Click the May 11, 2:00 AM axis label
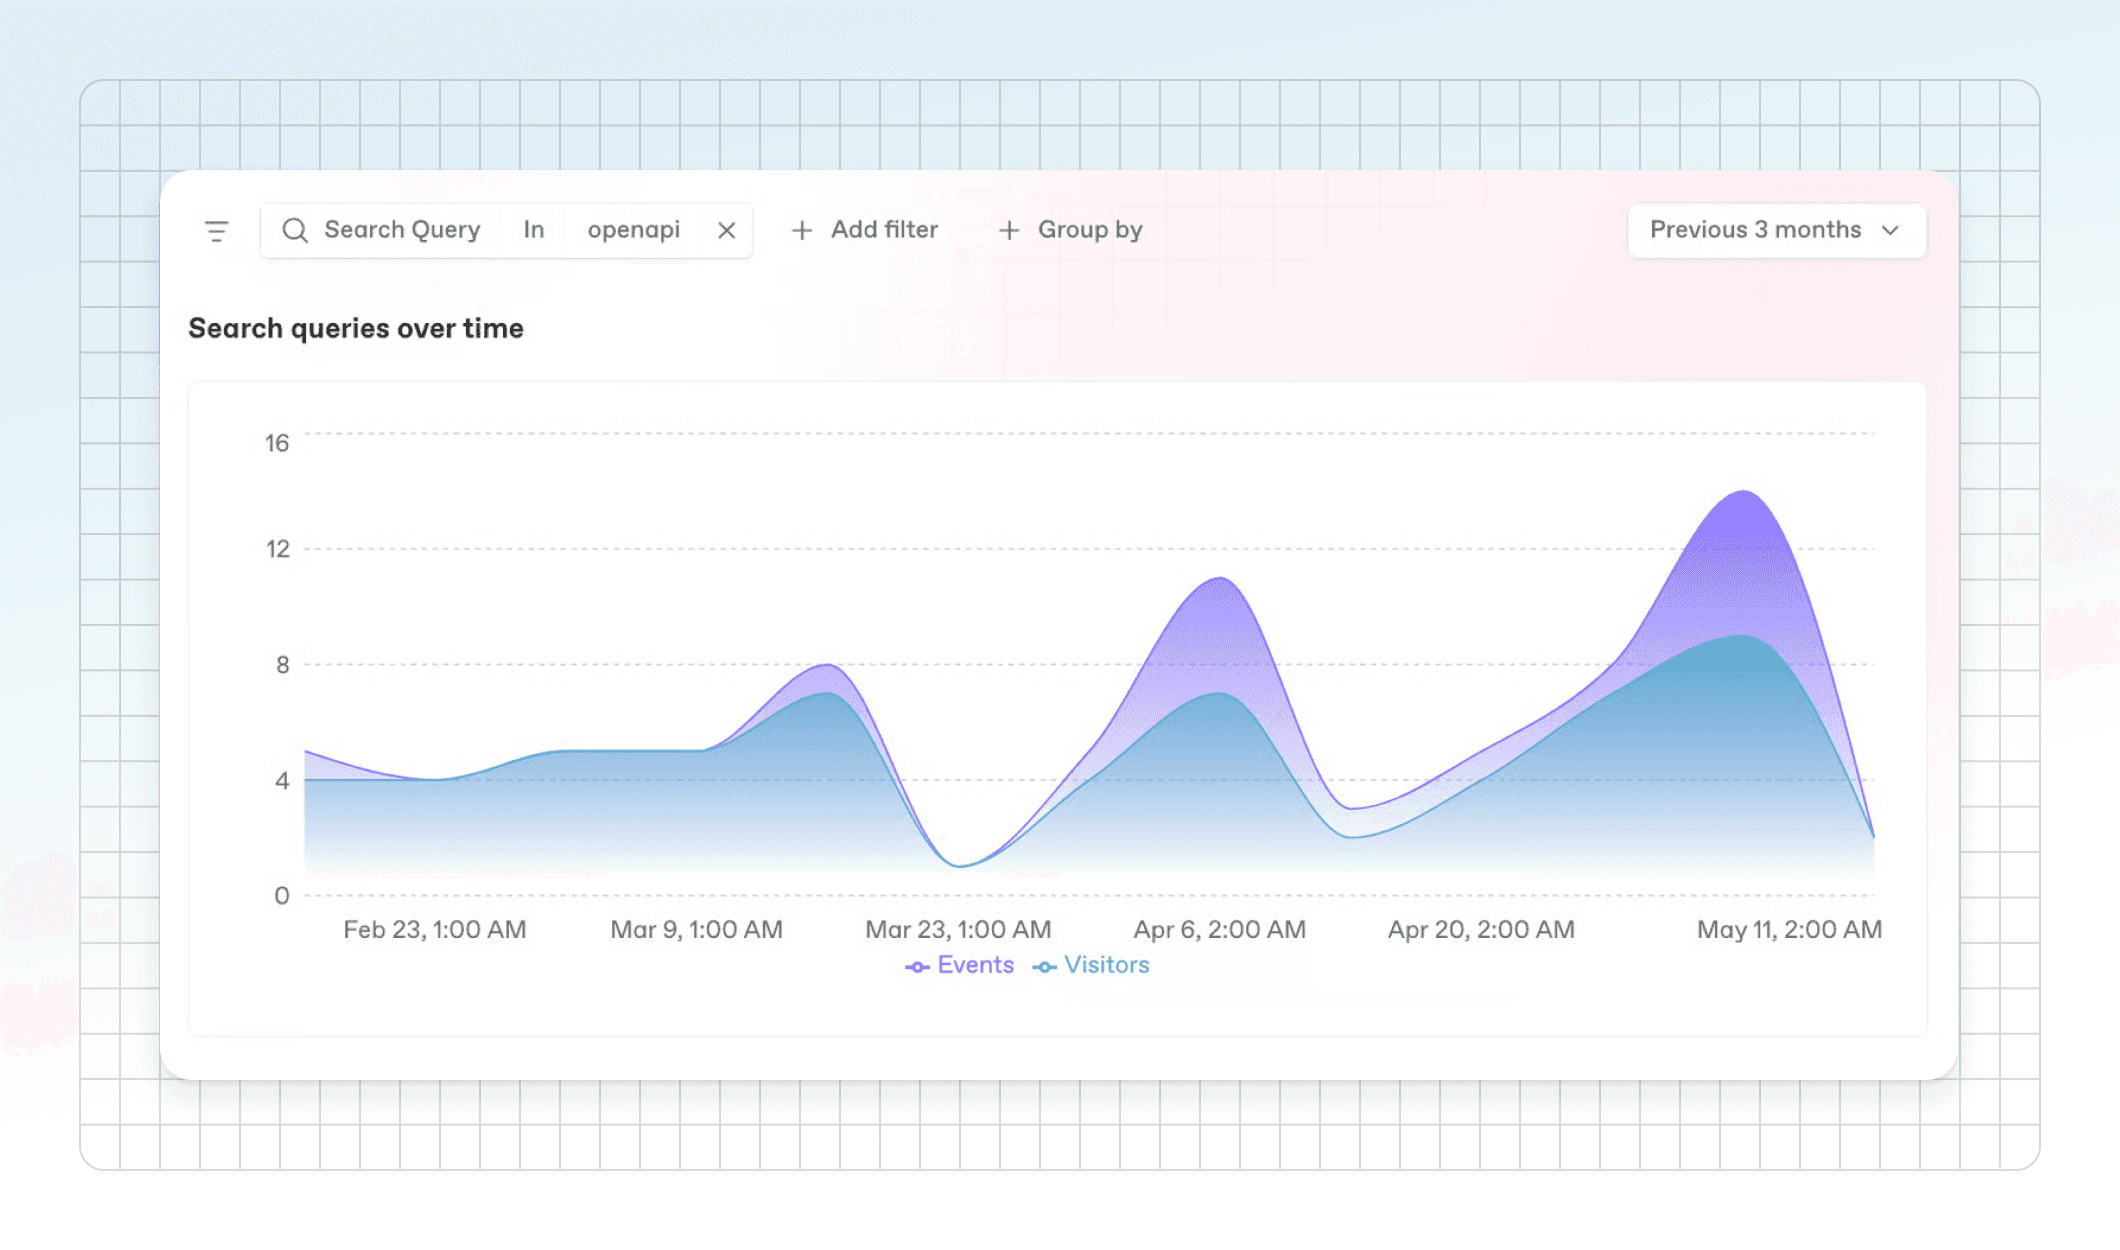Viewport: 2120px width, 1250px height. click(1790, 930)
